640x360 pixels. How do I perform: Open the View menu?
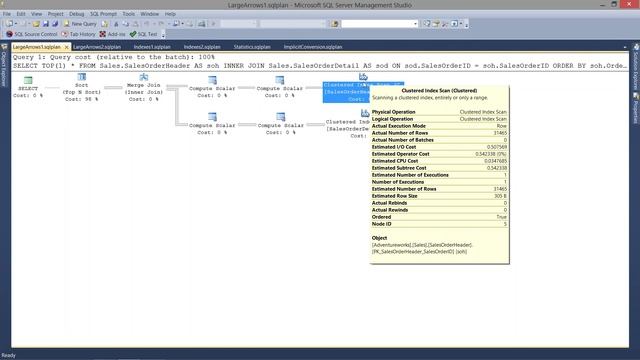(36, 14)
